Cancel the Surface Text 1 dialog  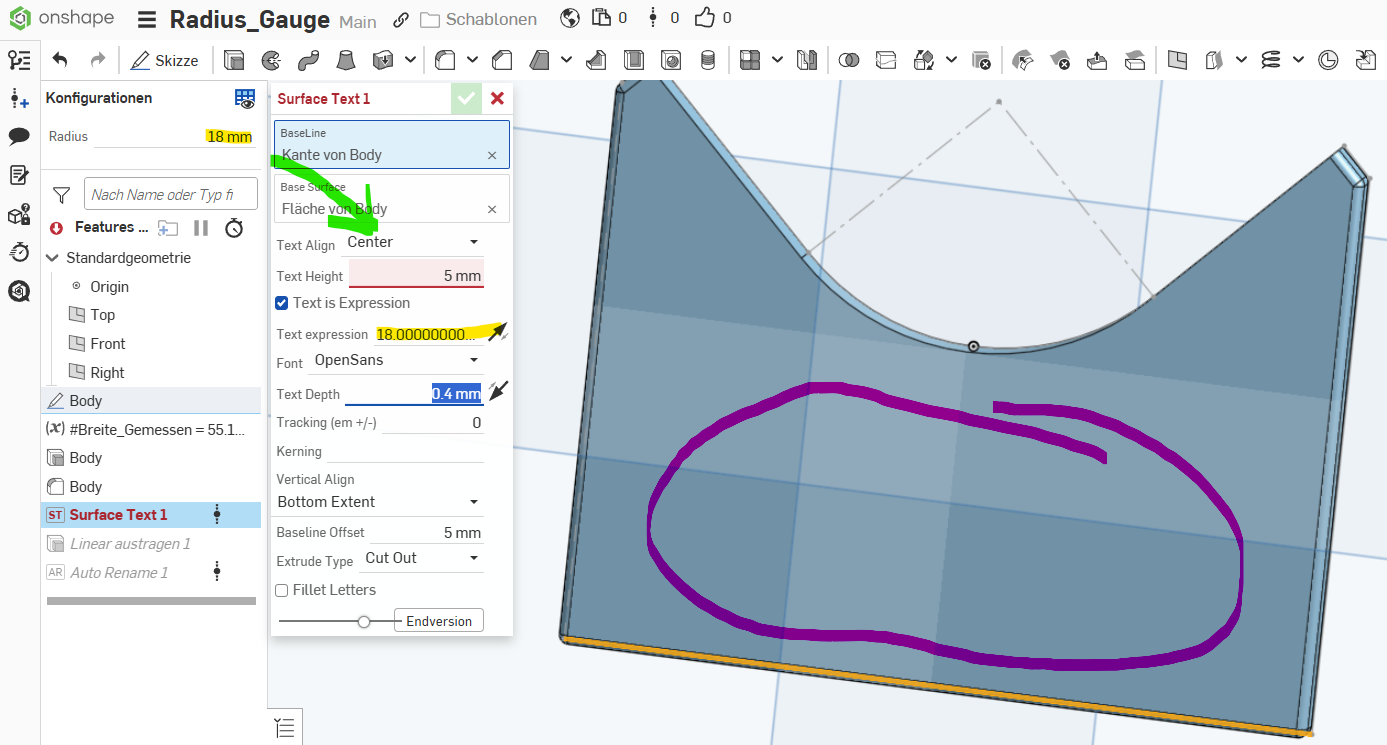[x=497, y=98]
